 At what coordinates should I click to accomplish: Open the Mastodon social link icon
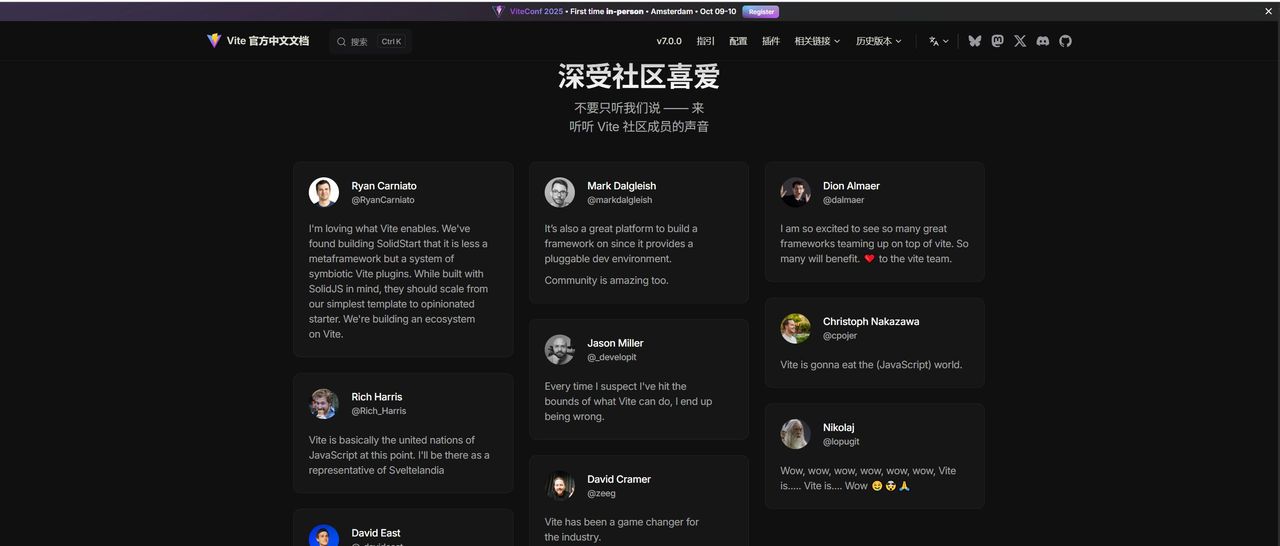[x=997, y=41]
